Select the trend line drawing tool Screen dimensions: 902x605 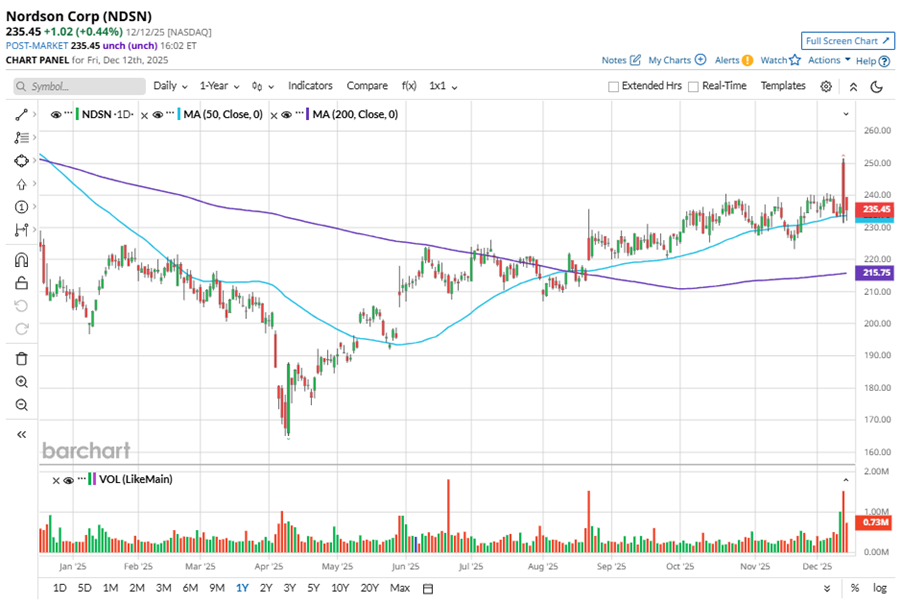(21, 115)
